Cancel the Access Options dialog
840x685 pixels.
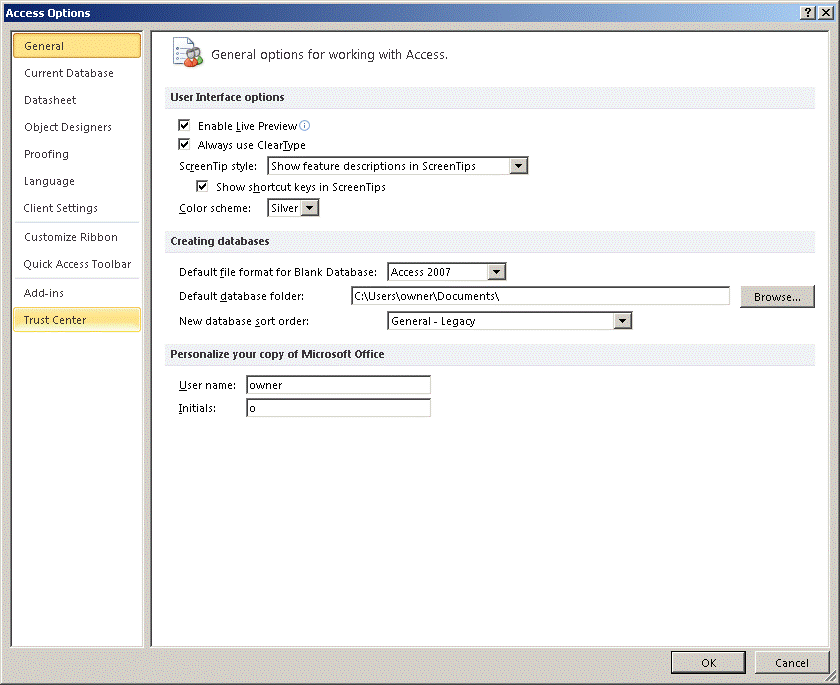792,662
